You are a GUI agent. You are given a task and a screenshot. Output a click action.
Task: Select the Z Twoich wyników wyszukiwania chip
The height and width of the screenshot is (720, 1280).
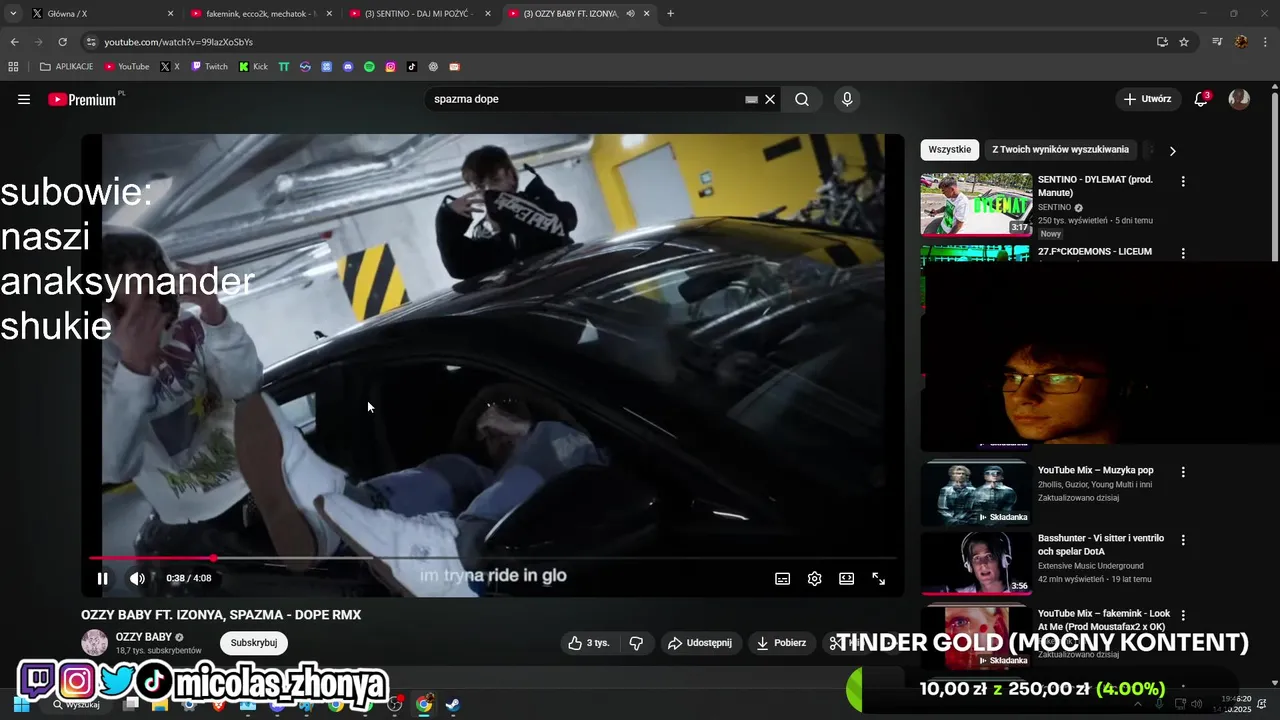click(x=1060, y=150)
